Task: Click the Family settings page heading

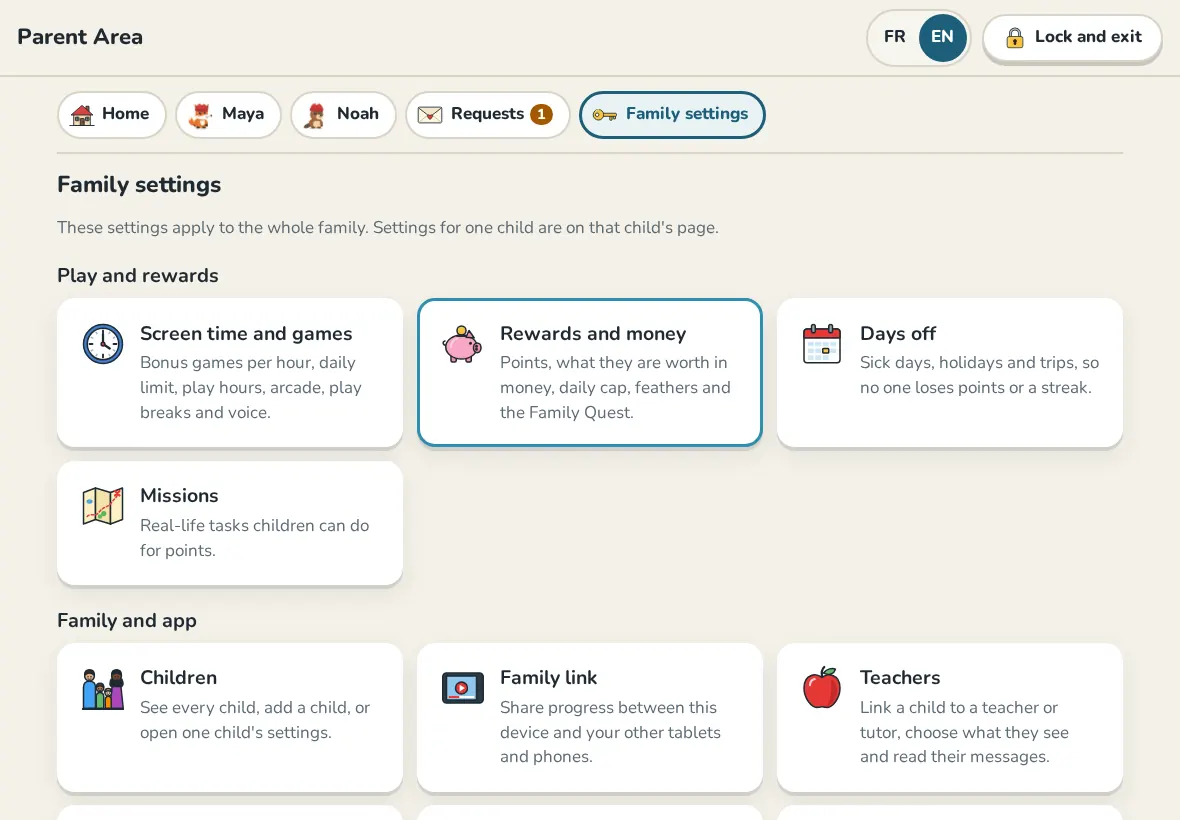Action: [x=139, y=184]
